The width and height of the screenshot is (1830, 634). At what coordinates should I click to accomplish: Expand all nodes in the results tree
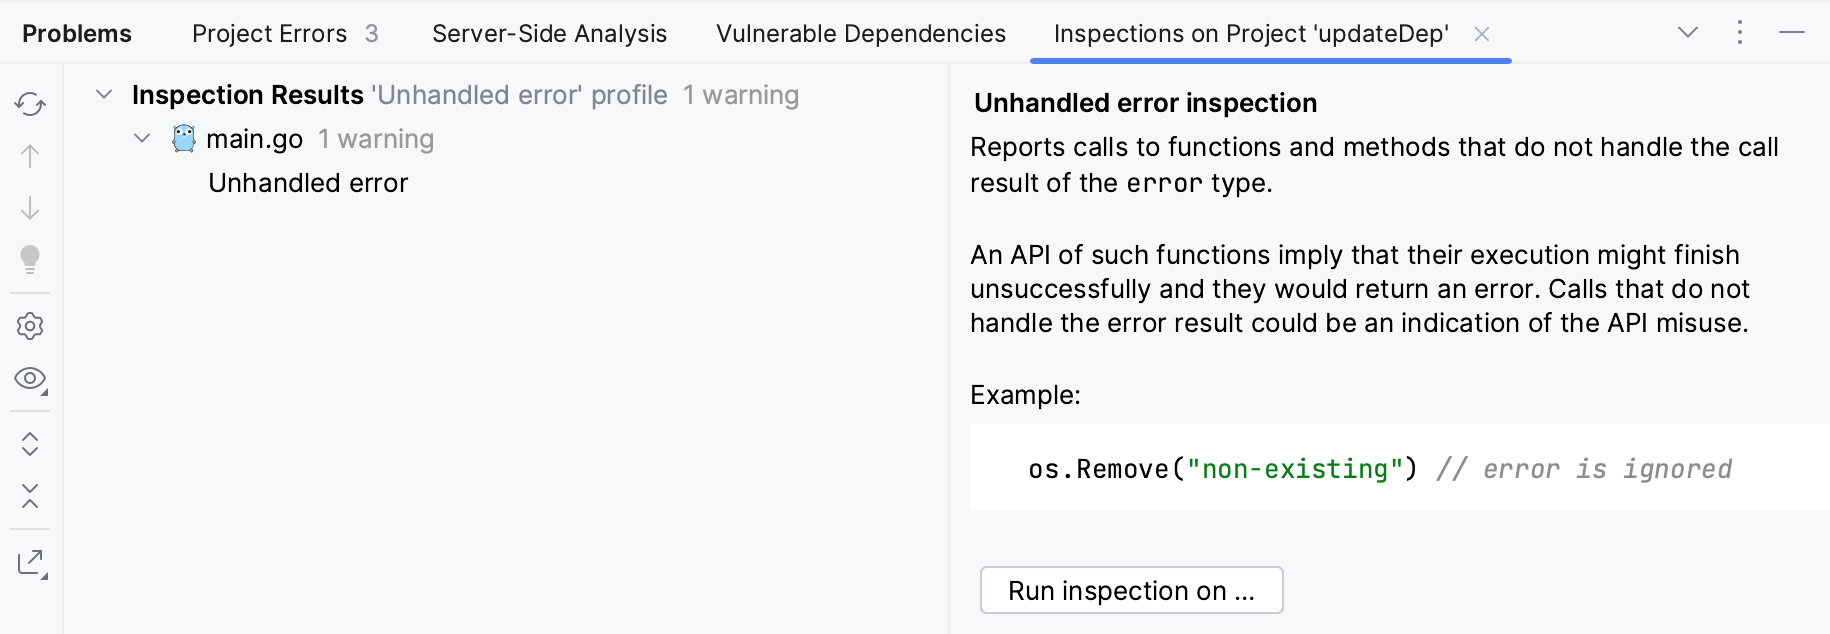click(x=30, y=444)
